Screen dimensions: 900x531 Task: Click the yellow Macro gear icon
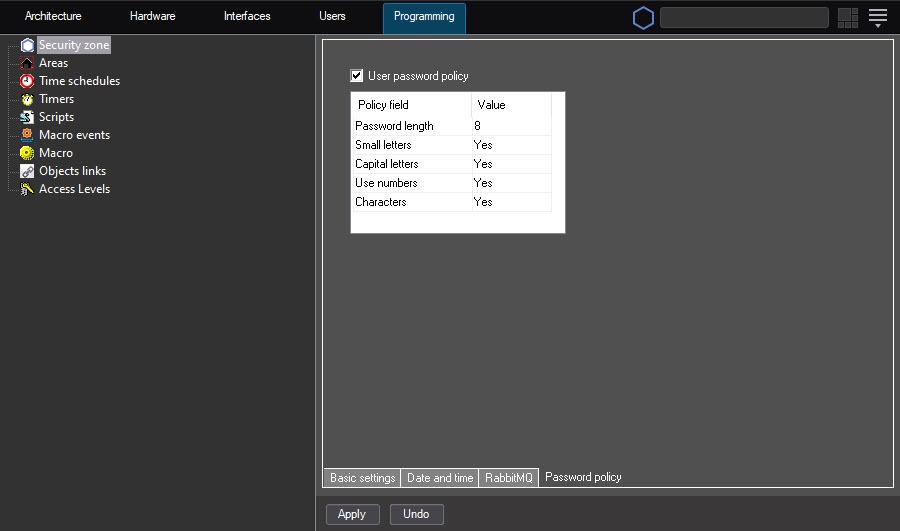tap(27, 153)
